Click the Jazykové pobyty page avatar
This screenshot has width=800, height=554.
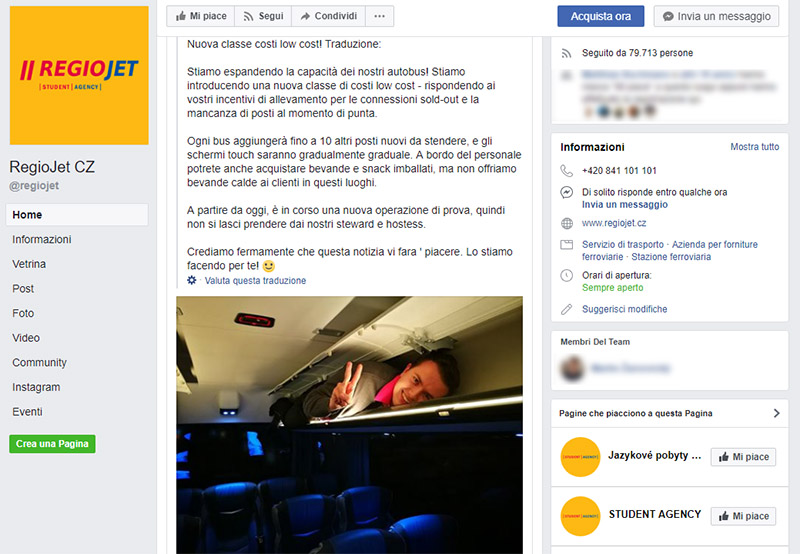580,457
